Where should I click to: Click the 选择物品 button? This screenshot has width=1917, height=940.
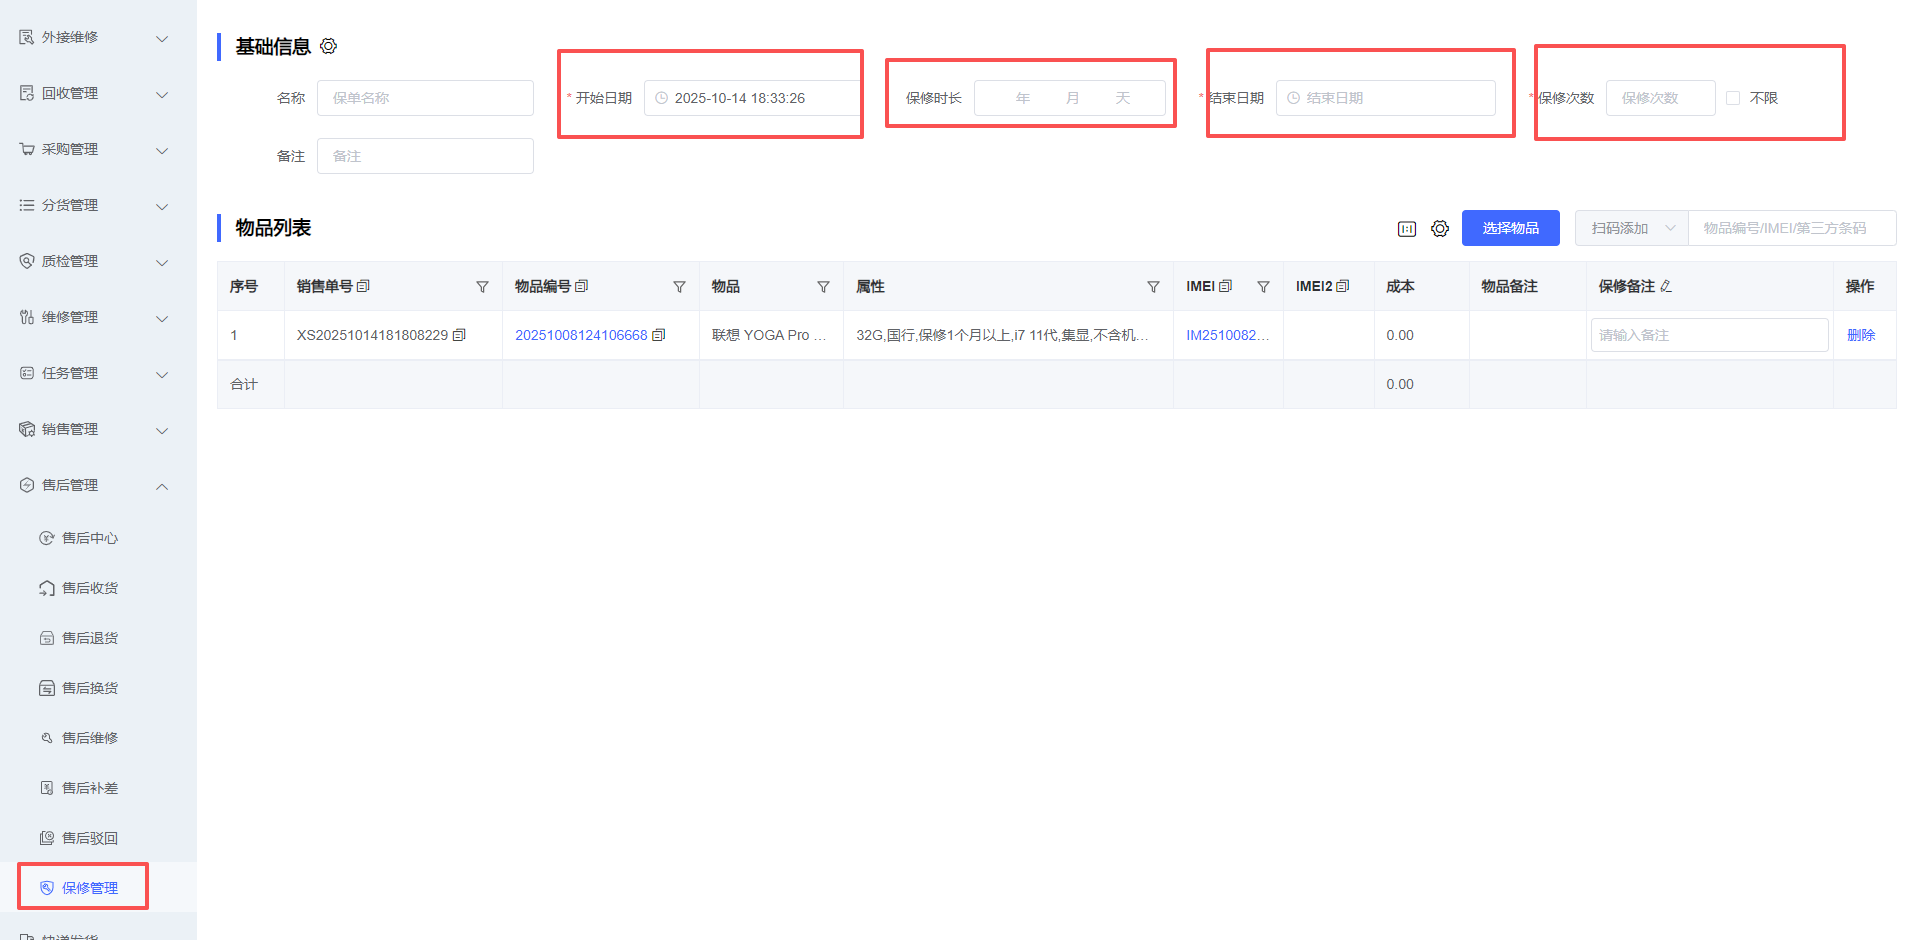(1509, 228)
